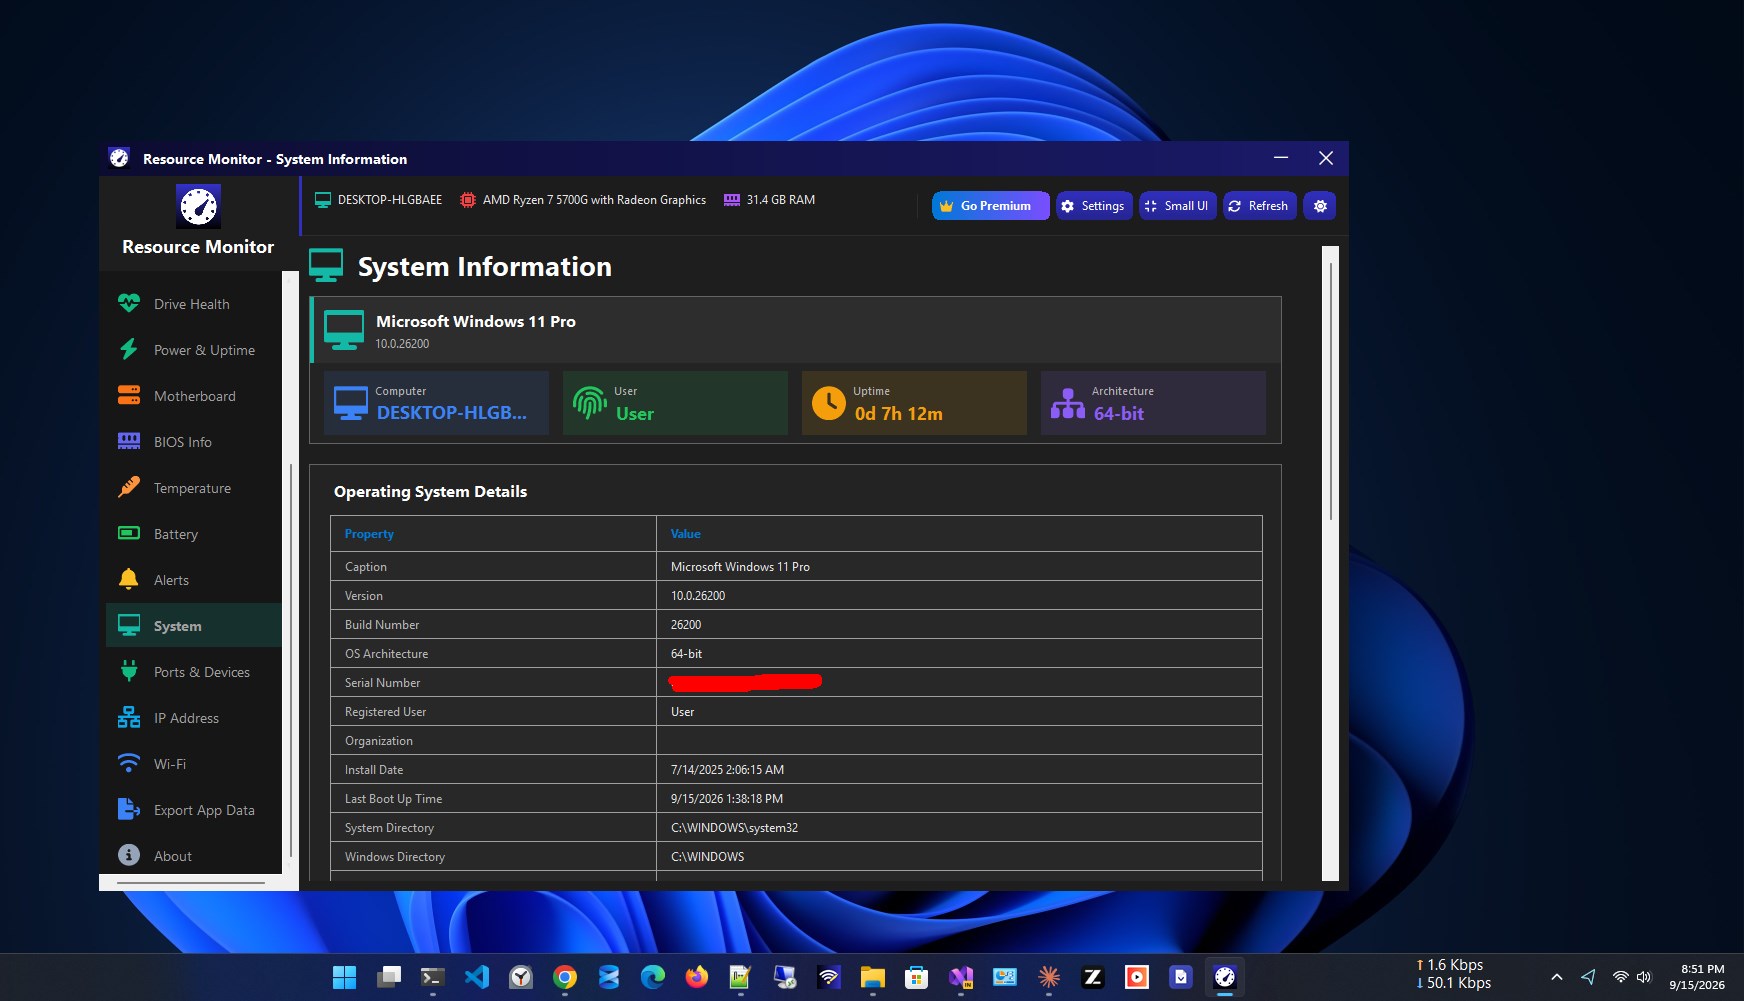Select the System sidebar item

pyautogui.click(x=194, y=626)
